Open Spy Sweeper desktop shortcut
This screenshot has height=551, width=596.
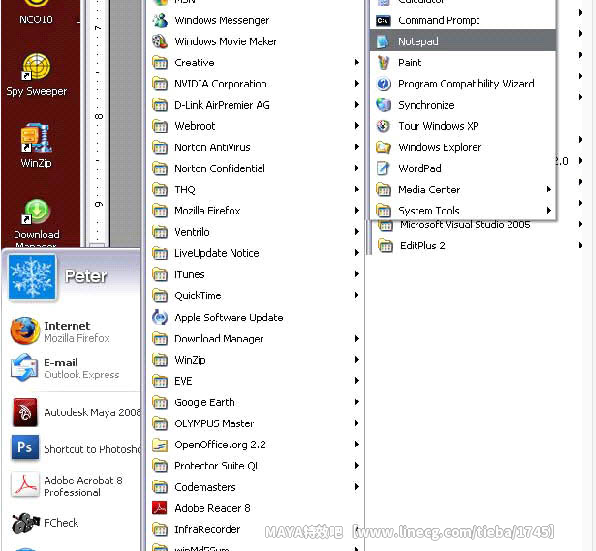tap(36, 75)
